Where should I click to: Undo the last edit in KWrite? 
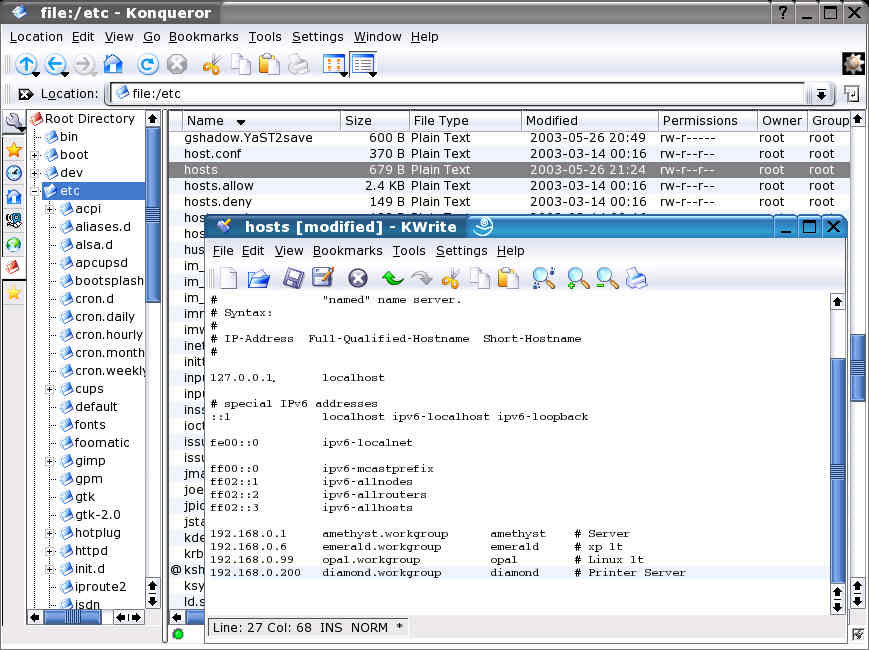(392, 278)
